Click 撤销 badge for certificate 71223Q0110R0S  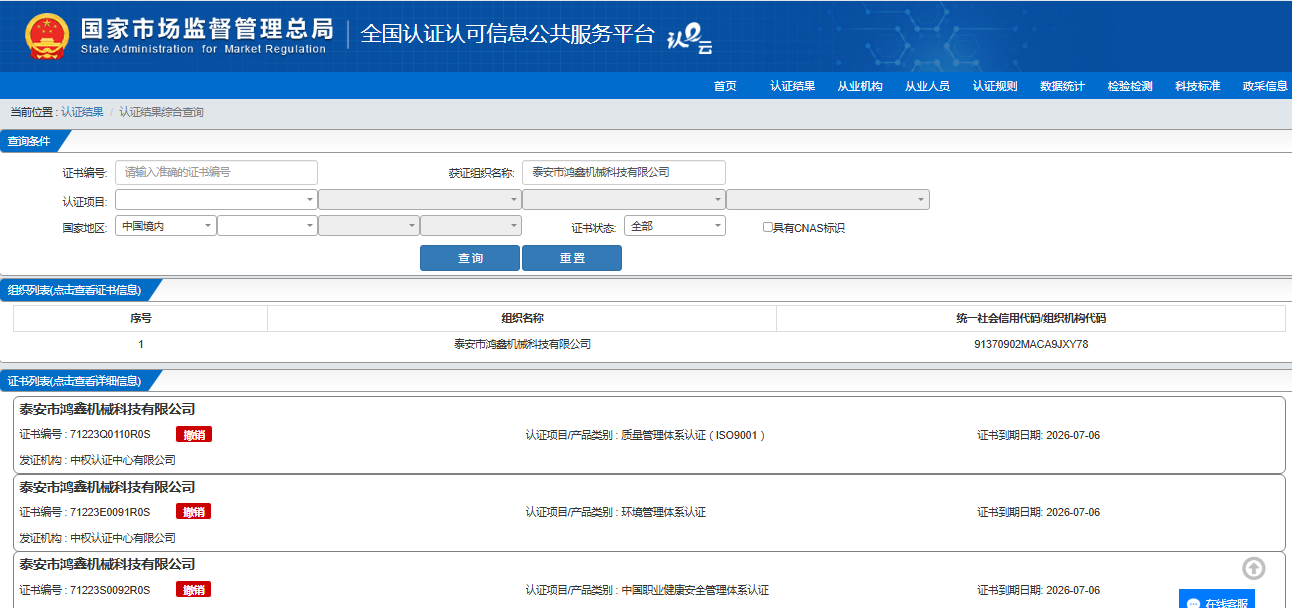(x=194, y=435)
